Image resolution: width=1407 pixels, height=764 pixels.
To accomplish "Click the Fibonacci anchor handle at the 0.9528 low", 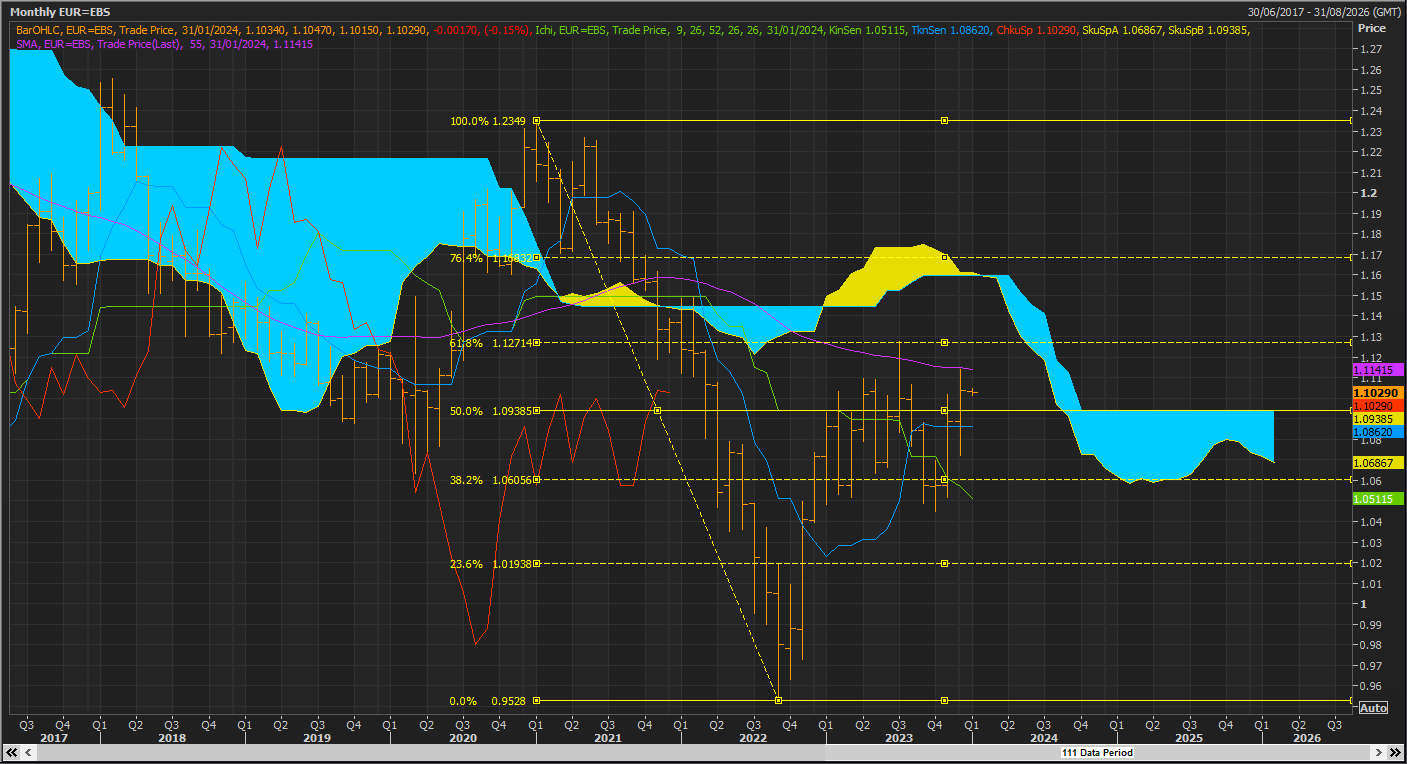I will (778, 700).
